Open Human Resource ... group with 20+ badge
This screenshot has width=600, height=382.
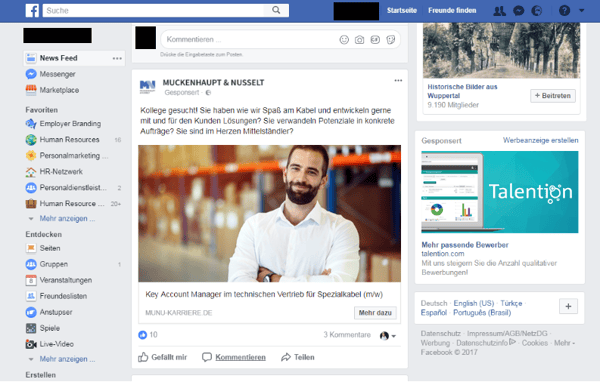click(x=73, y=204)
